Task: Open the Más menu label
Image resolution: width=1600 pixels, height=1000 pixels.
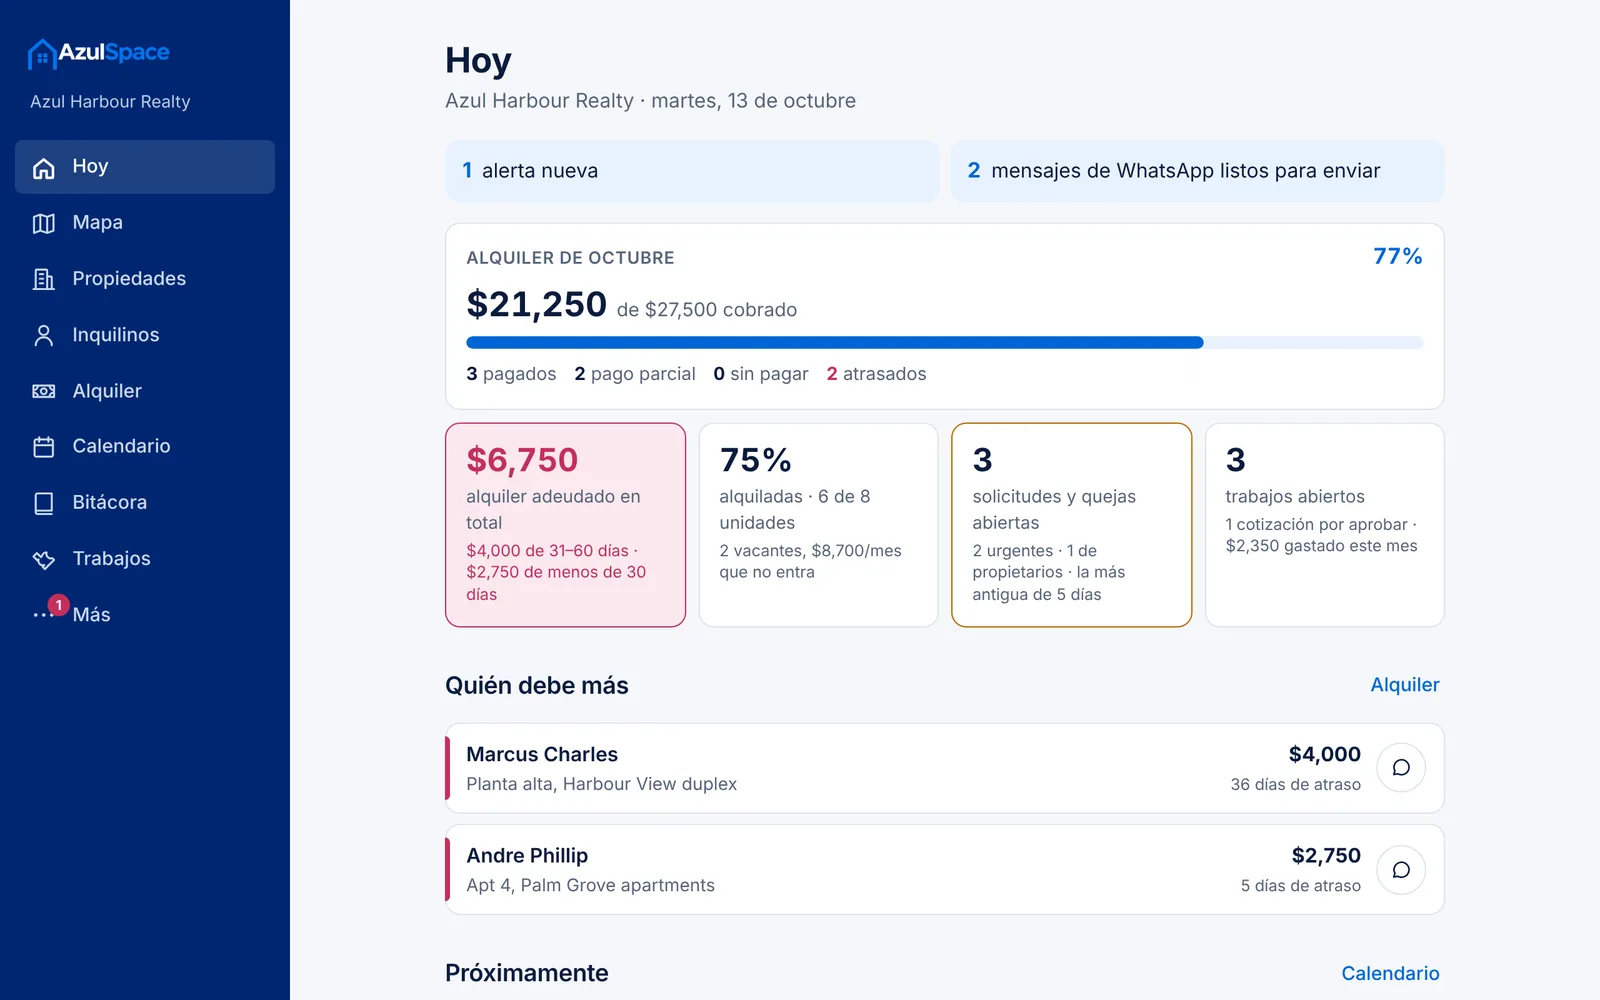Action: pos(91,615)
